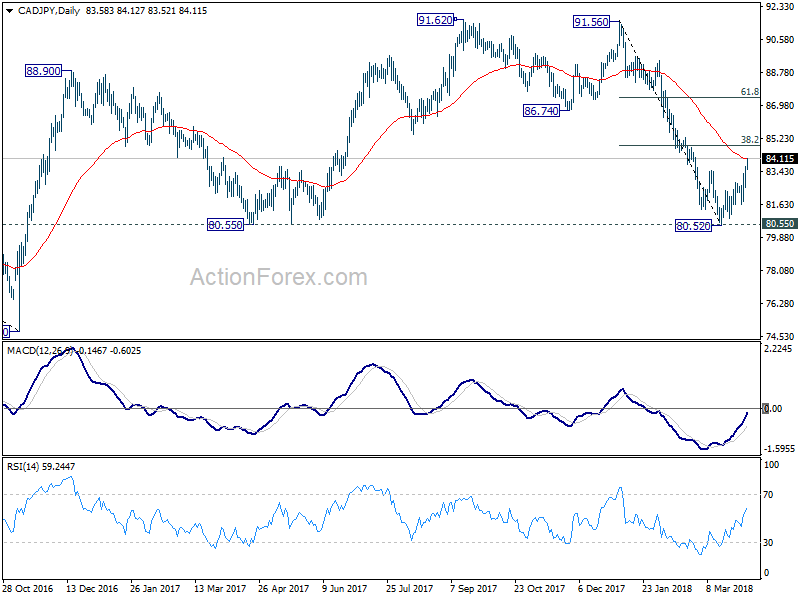
Task: Select the 88.780 price axis label
Action: 780,73
